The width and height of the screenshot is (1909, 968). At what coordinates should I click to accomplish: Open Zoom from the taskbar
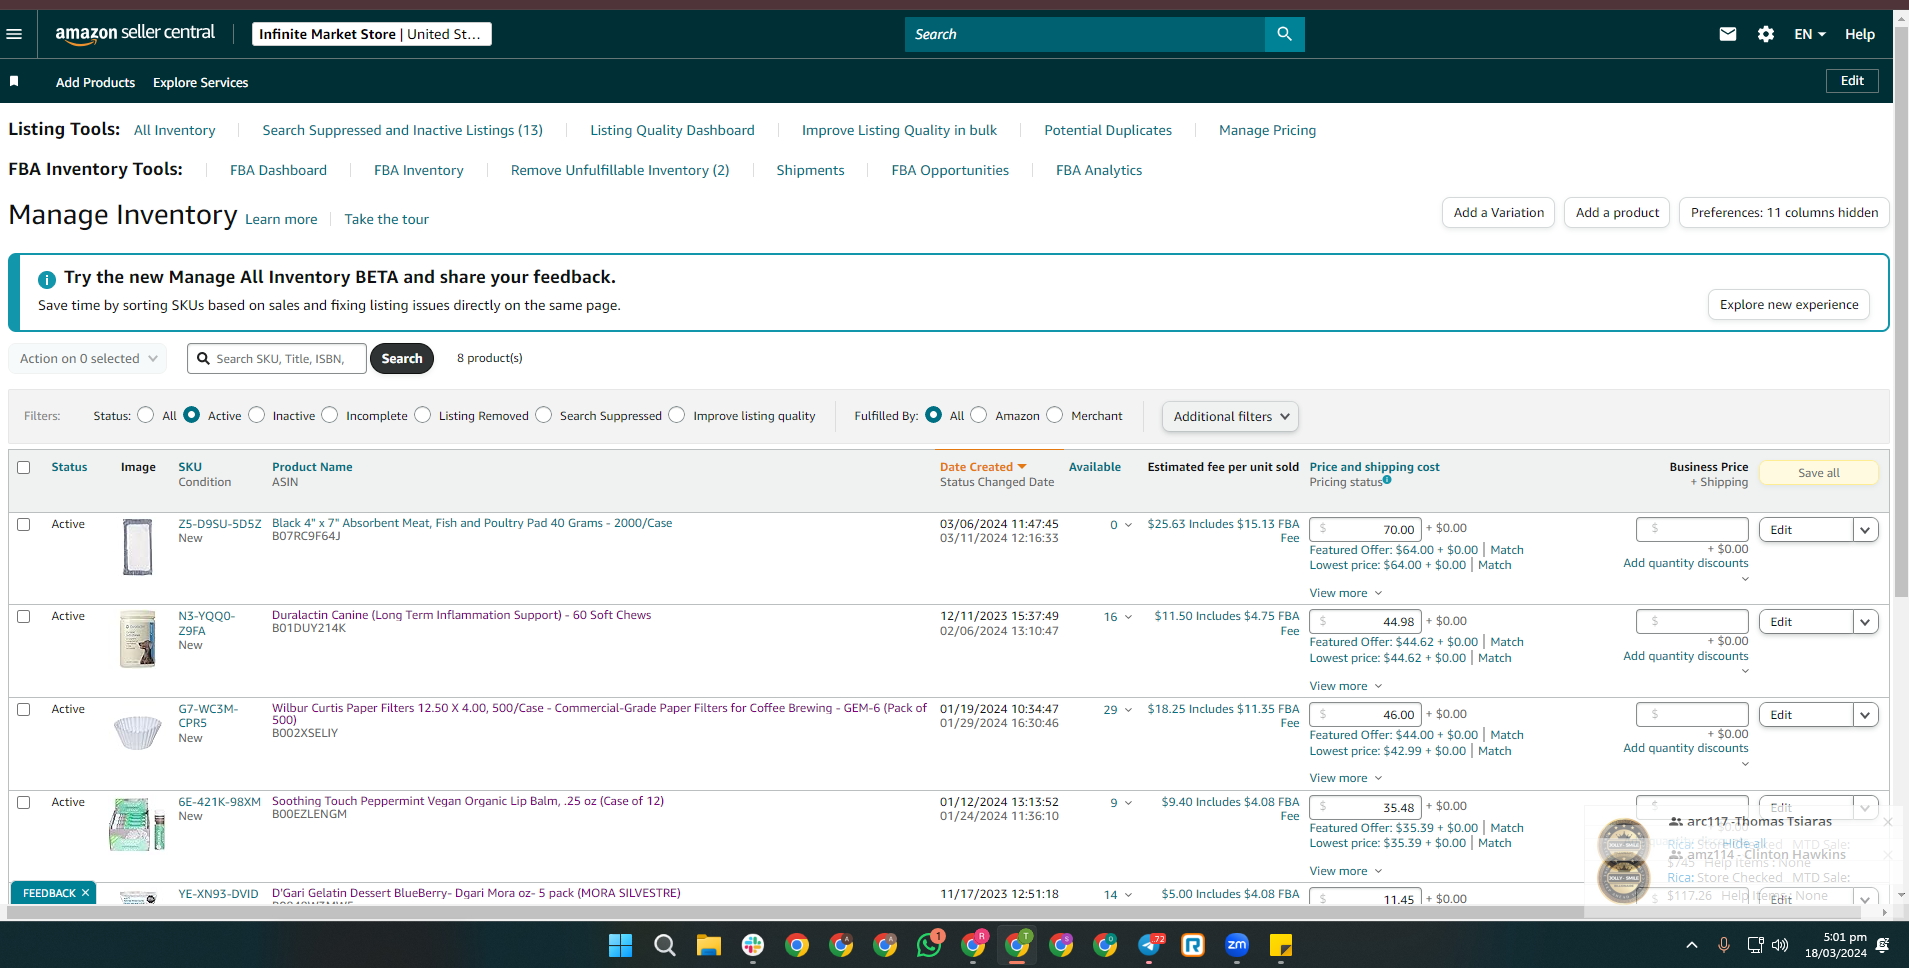[1237, 945]
